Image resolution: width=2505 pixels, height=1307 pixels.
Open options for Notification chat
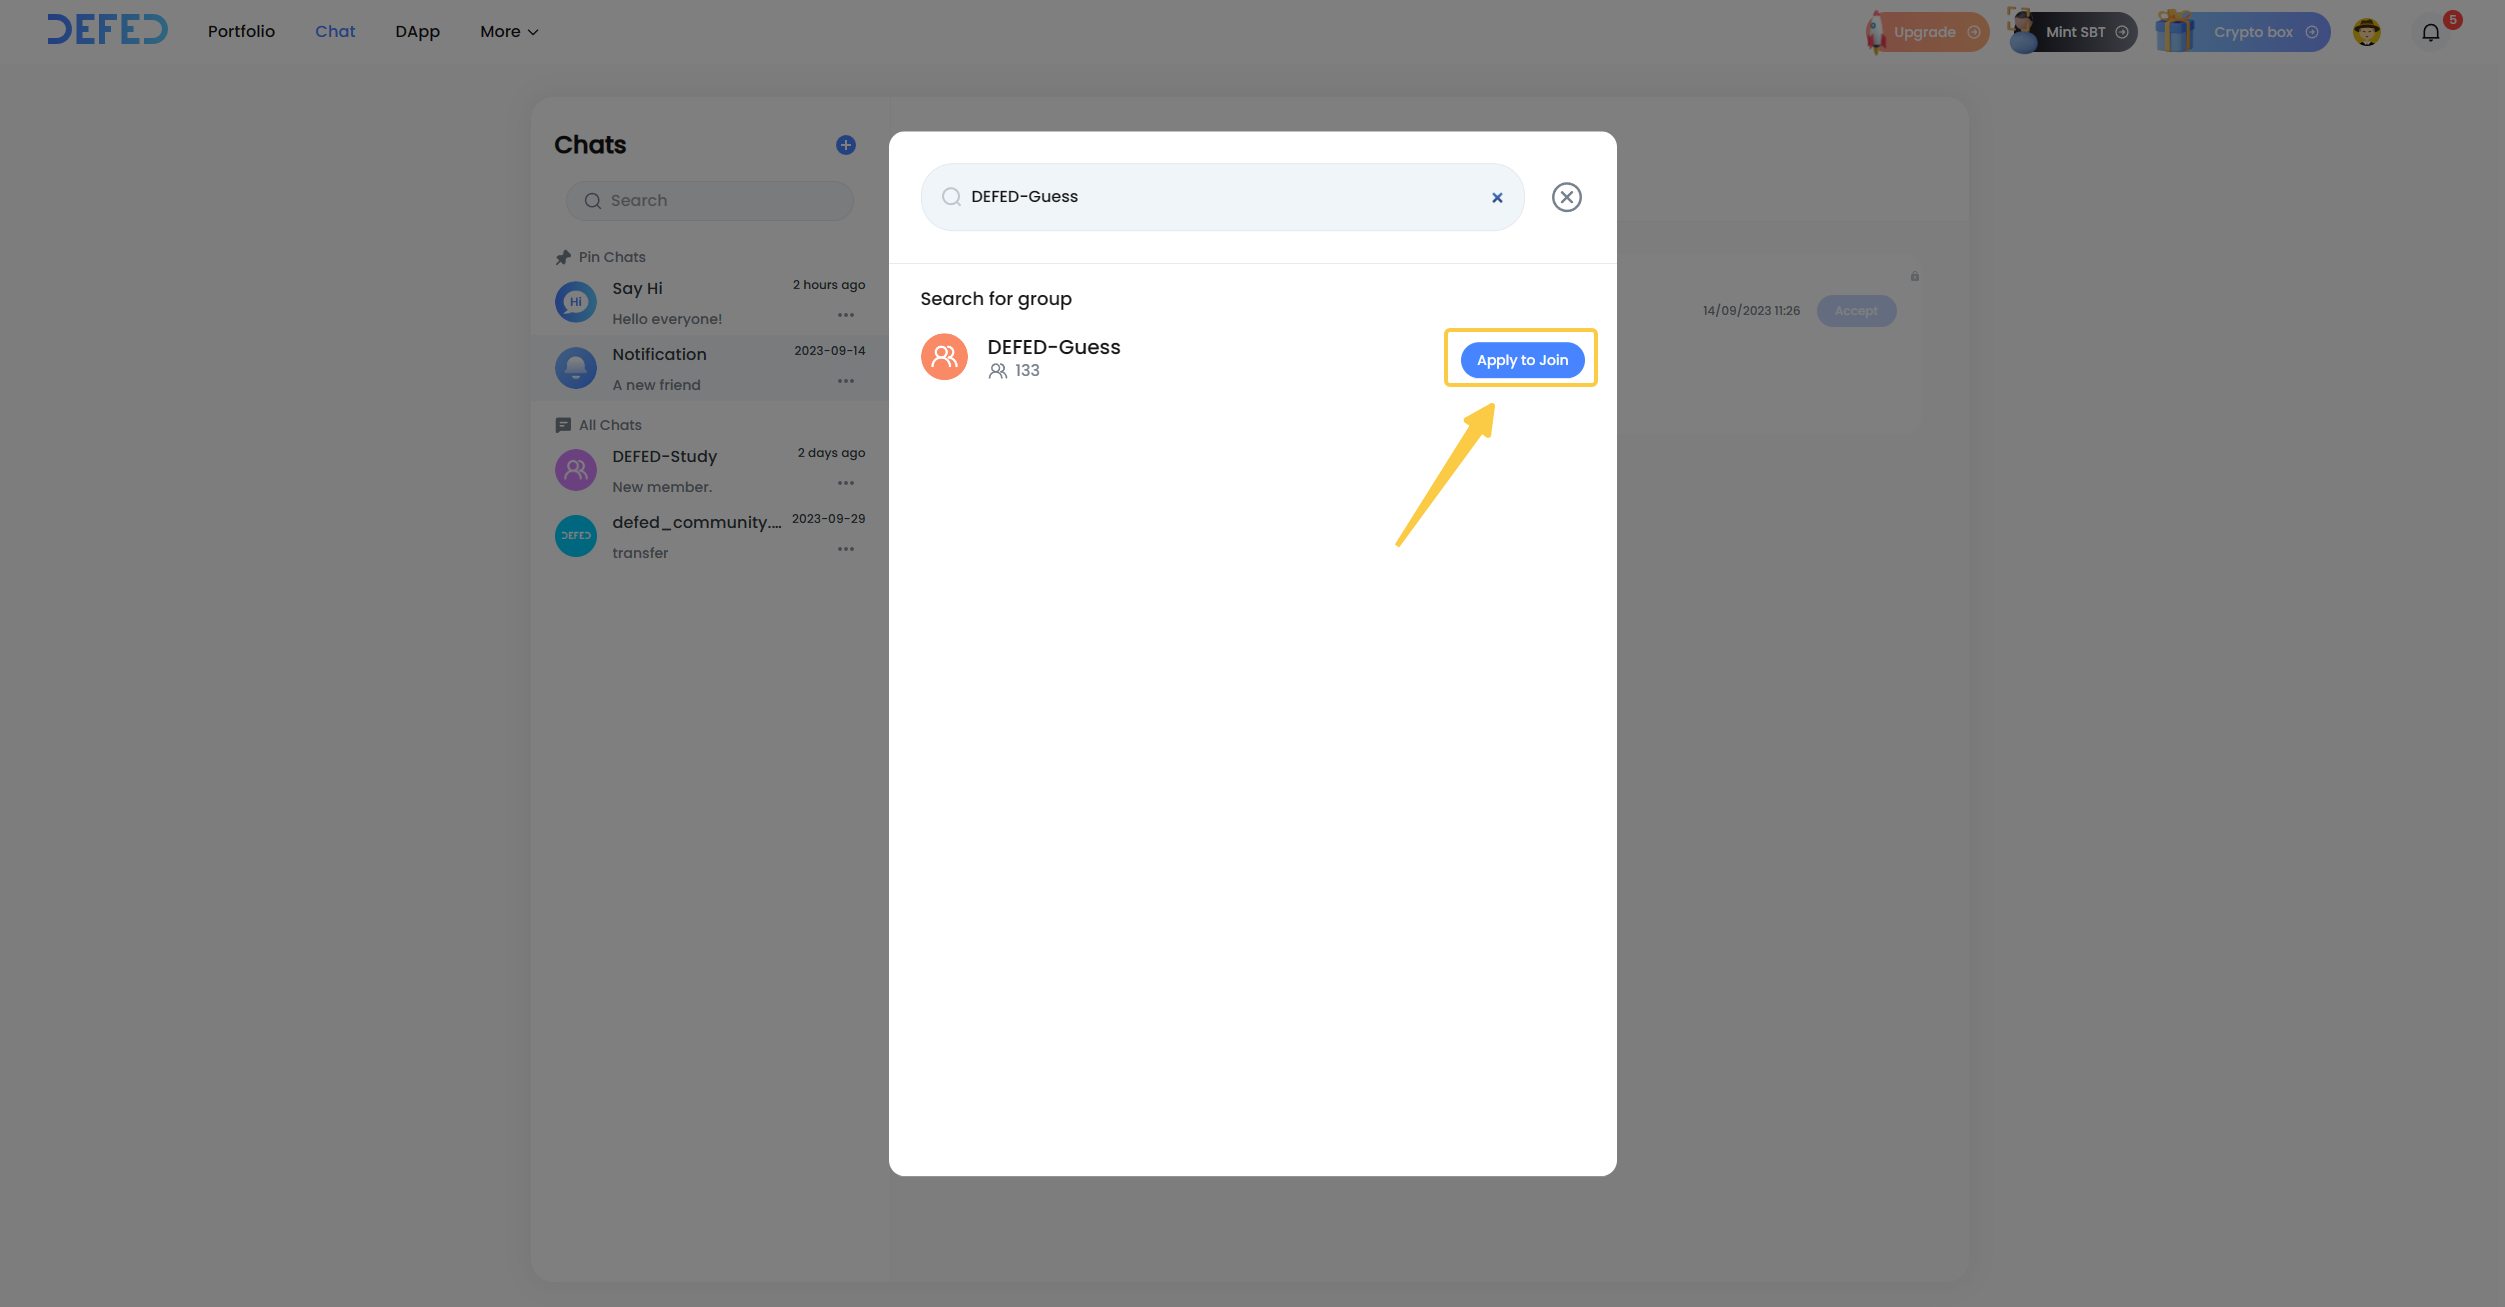(x=846, y=382)
